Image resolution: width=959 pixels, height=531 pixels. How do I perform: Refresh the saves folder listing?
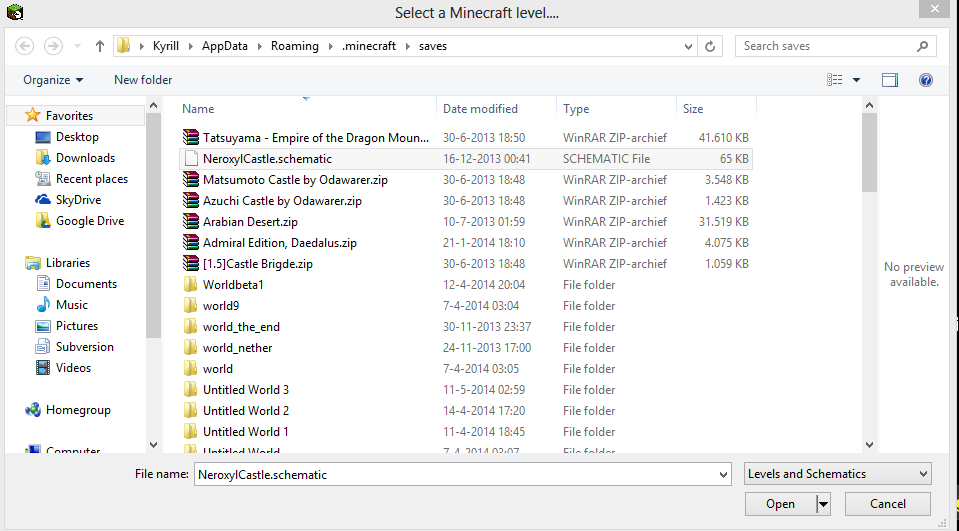(710, 46)
